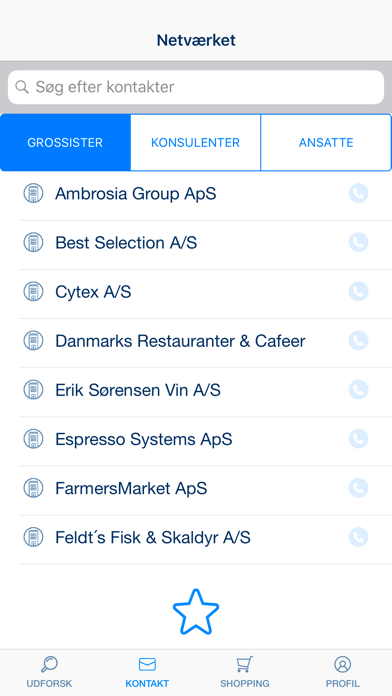Switch to the Ansatte segment

[x=326, y=142]
